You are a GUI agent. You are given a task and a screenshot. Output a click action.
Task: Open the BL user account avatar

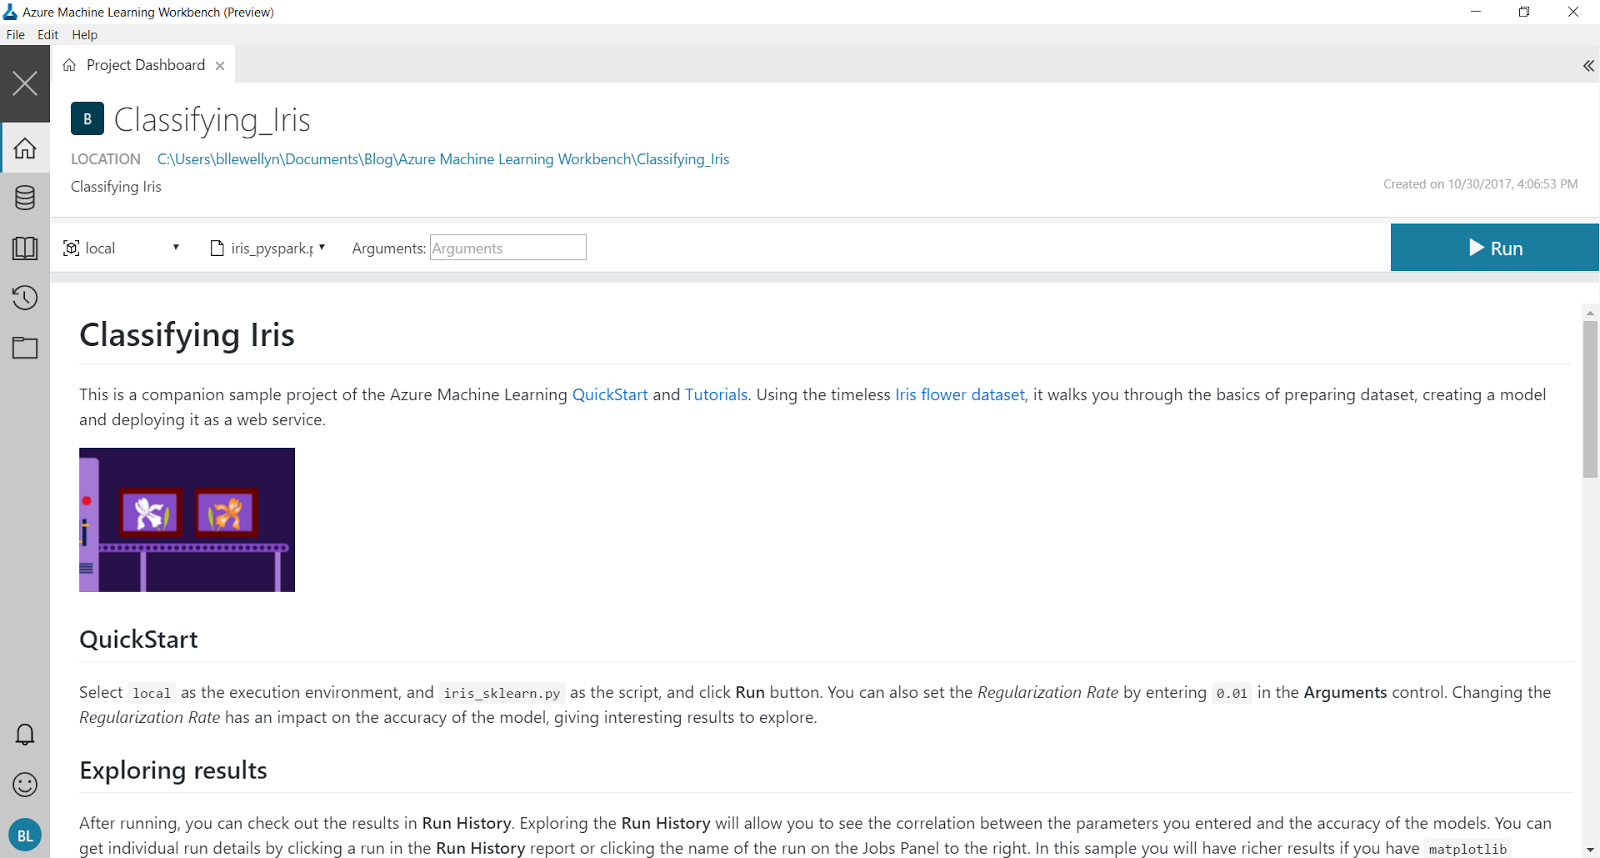click(25, 836)
